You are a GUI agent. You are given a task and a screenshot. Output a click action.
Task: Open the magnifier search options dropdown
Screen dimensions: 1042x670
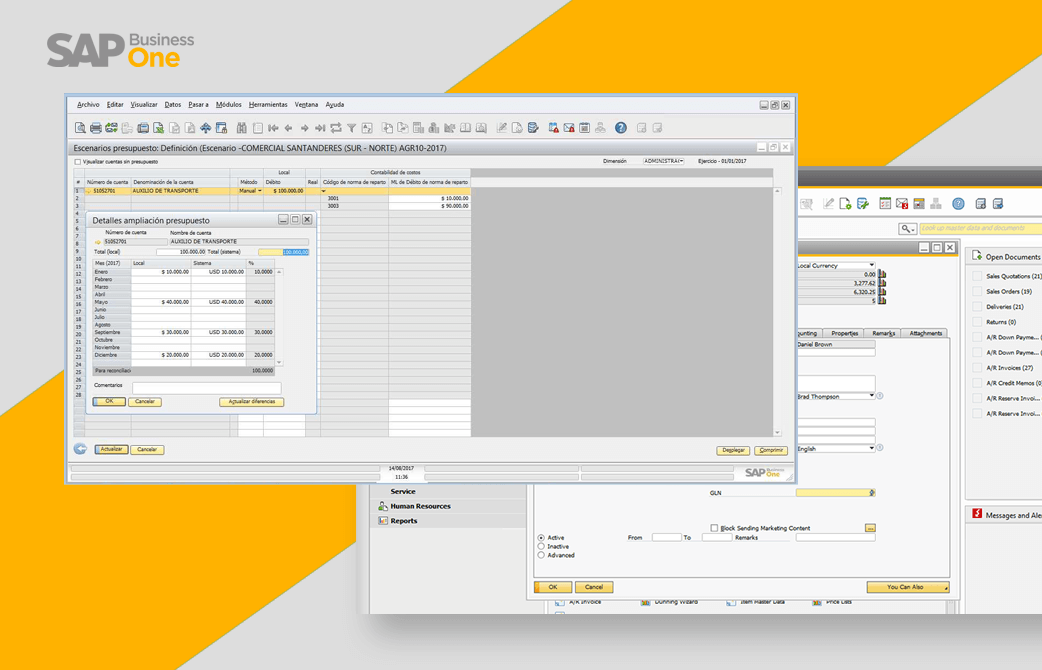(908, 229)
